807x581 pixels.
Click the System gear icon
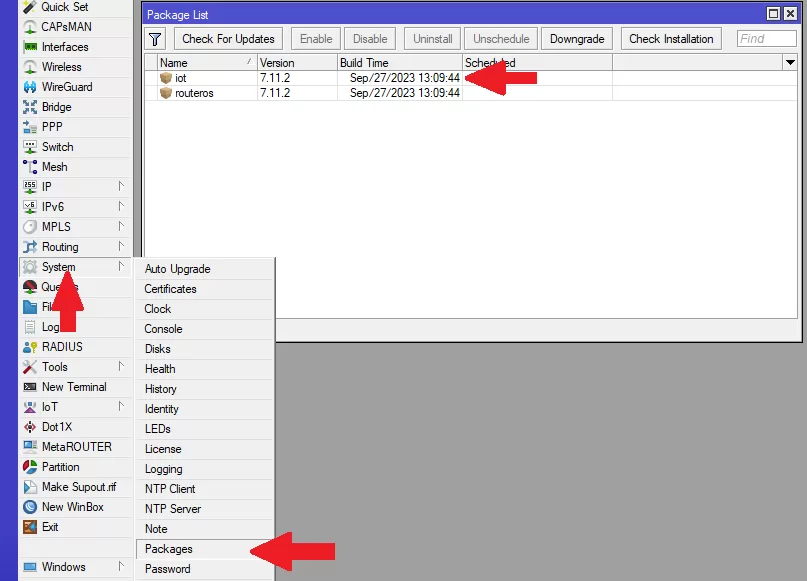coord(30,267)
